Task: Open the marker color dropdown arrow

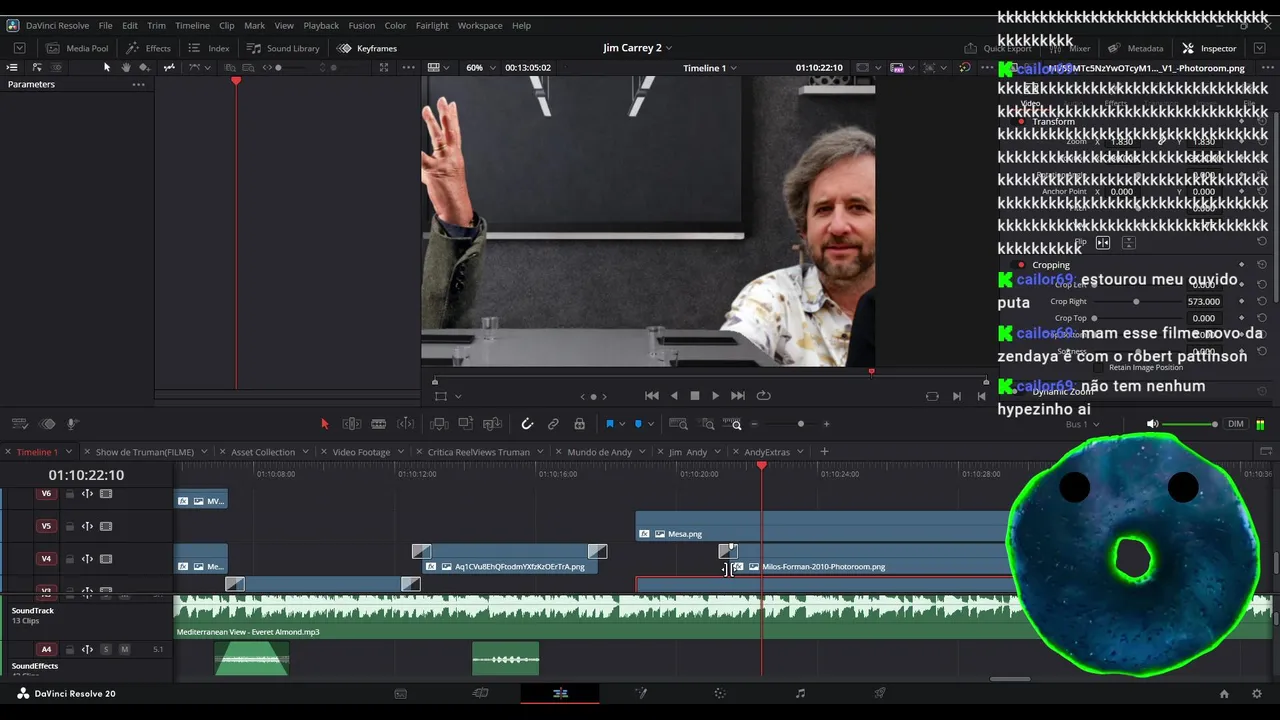Action: click(x=650, y=424)
